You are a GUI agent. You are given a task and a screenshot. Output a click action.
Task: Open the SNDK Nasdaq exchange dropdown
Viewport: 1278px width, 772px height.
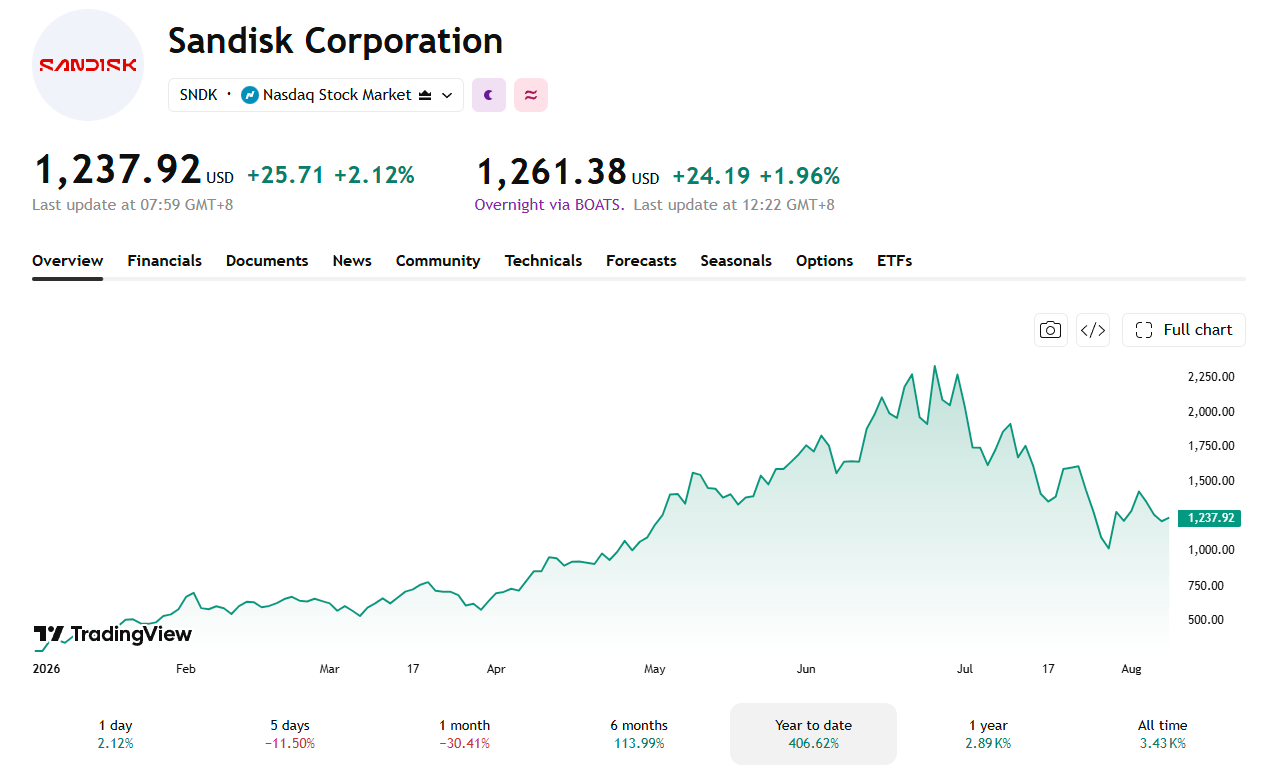[316, 95]
